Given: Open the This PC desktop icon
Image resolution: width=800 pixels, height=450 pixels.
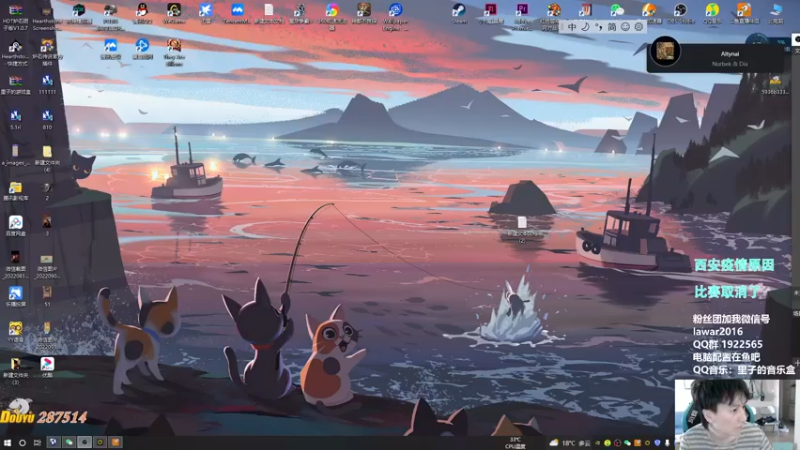Looking at the screenshot, I should [x=776, y=10].
